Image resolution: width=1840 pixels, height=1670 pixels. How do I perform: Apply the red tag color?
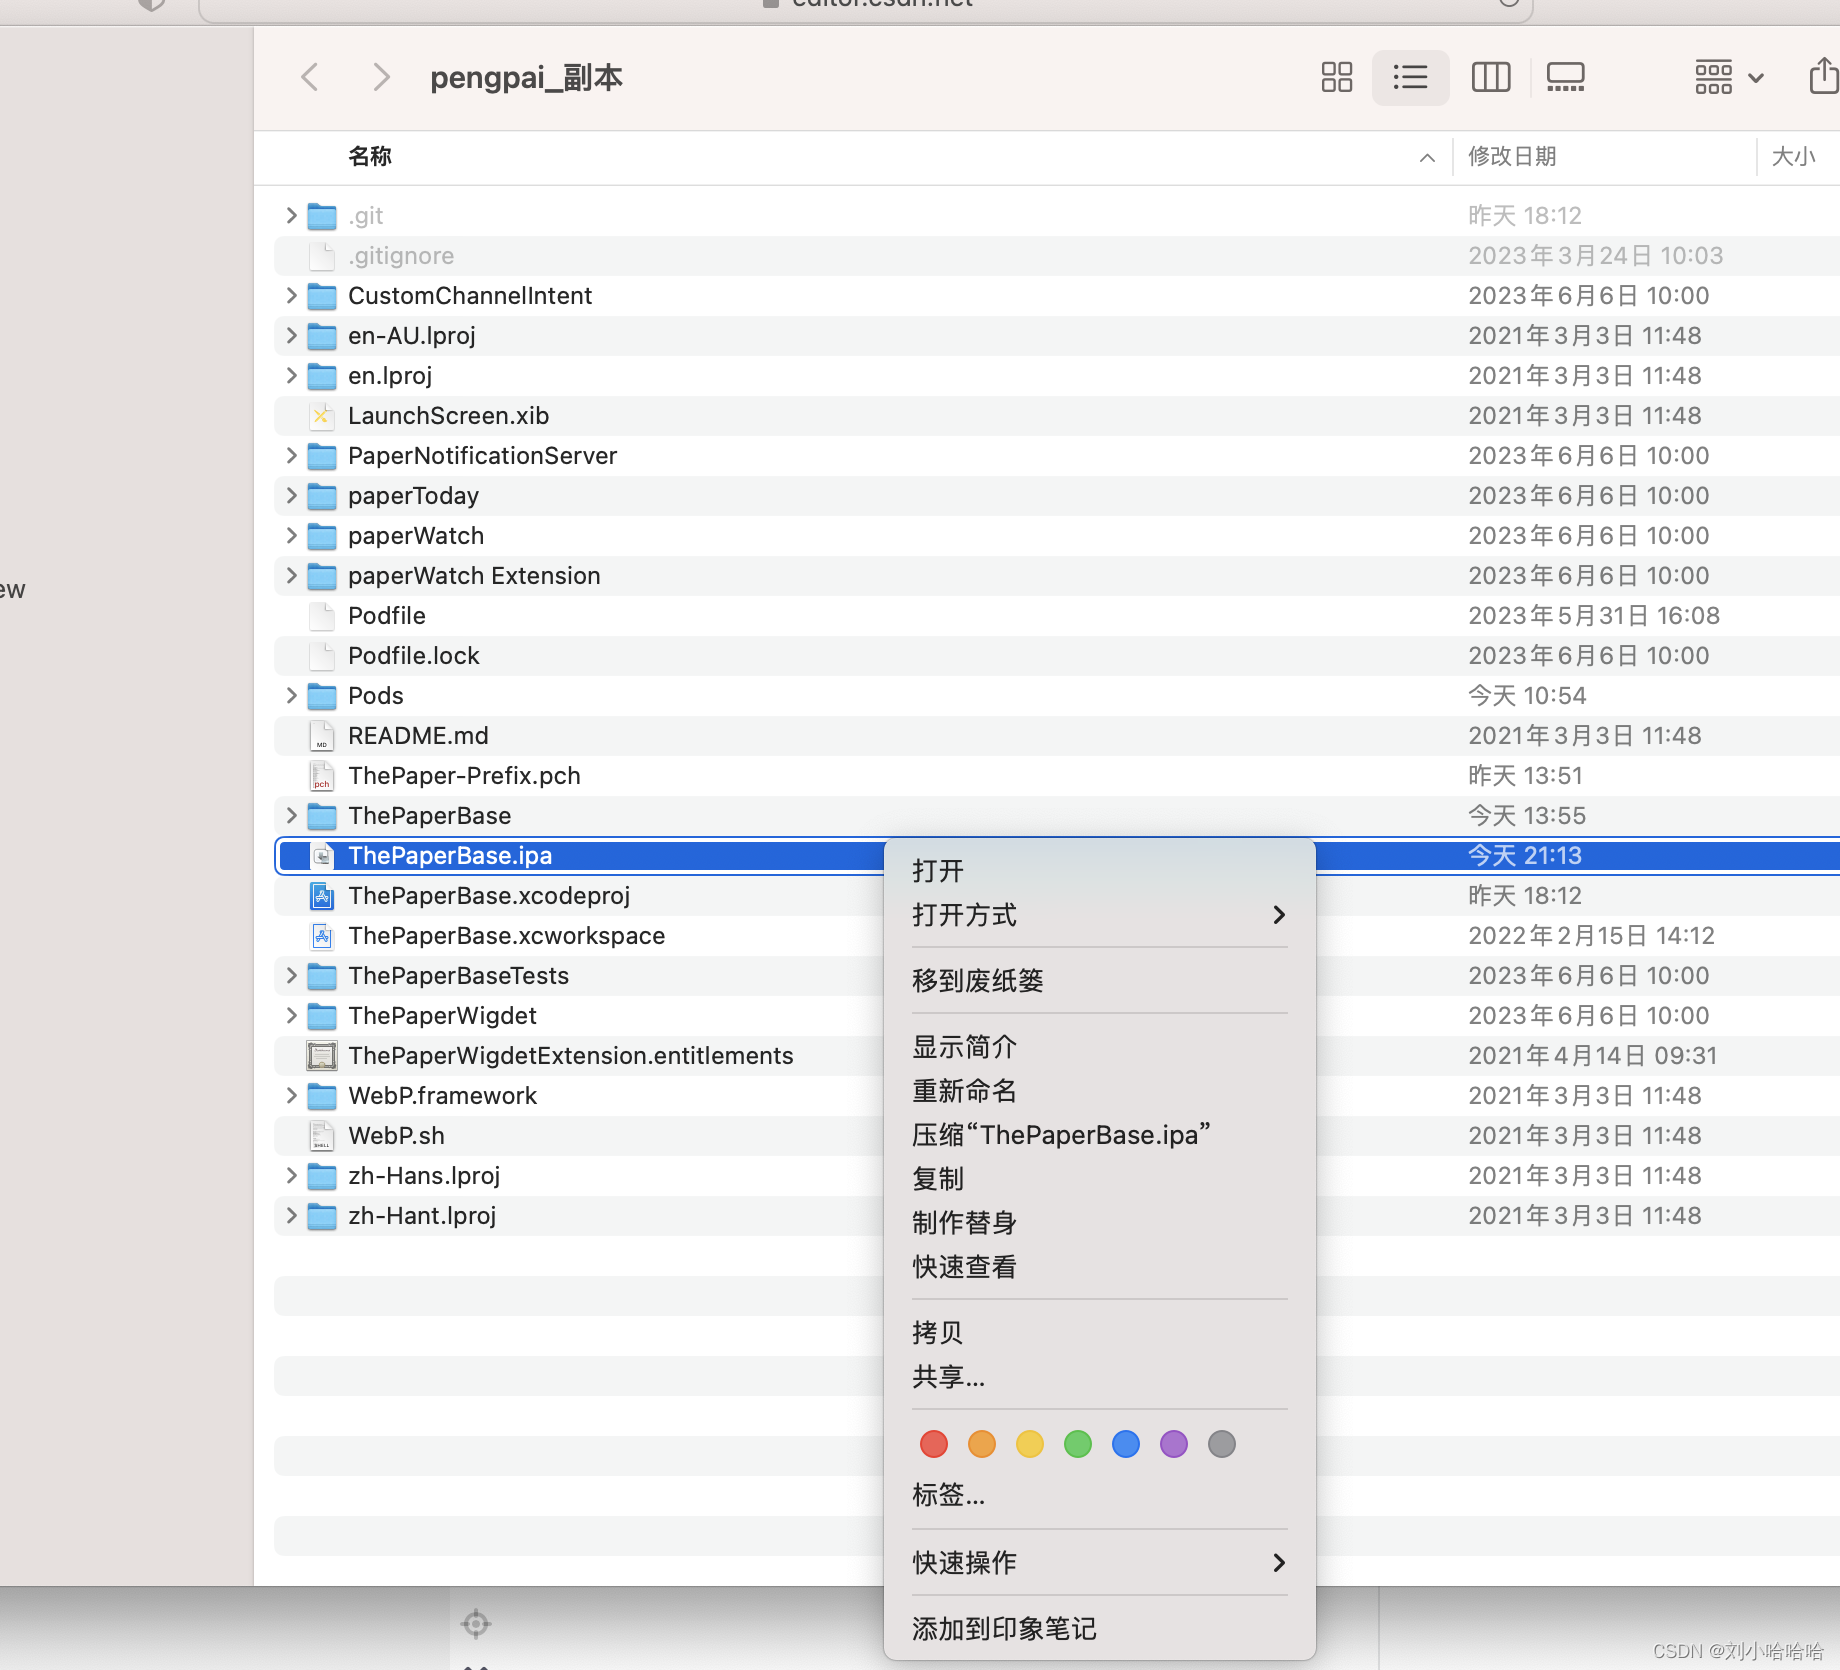(933, 1444)
